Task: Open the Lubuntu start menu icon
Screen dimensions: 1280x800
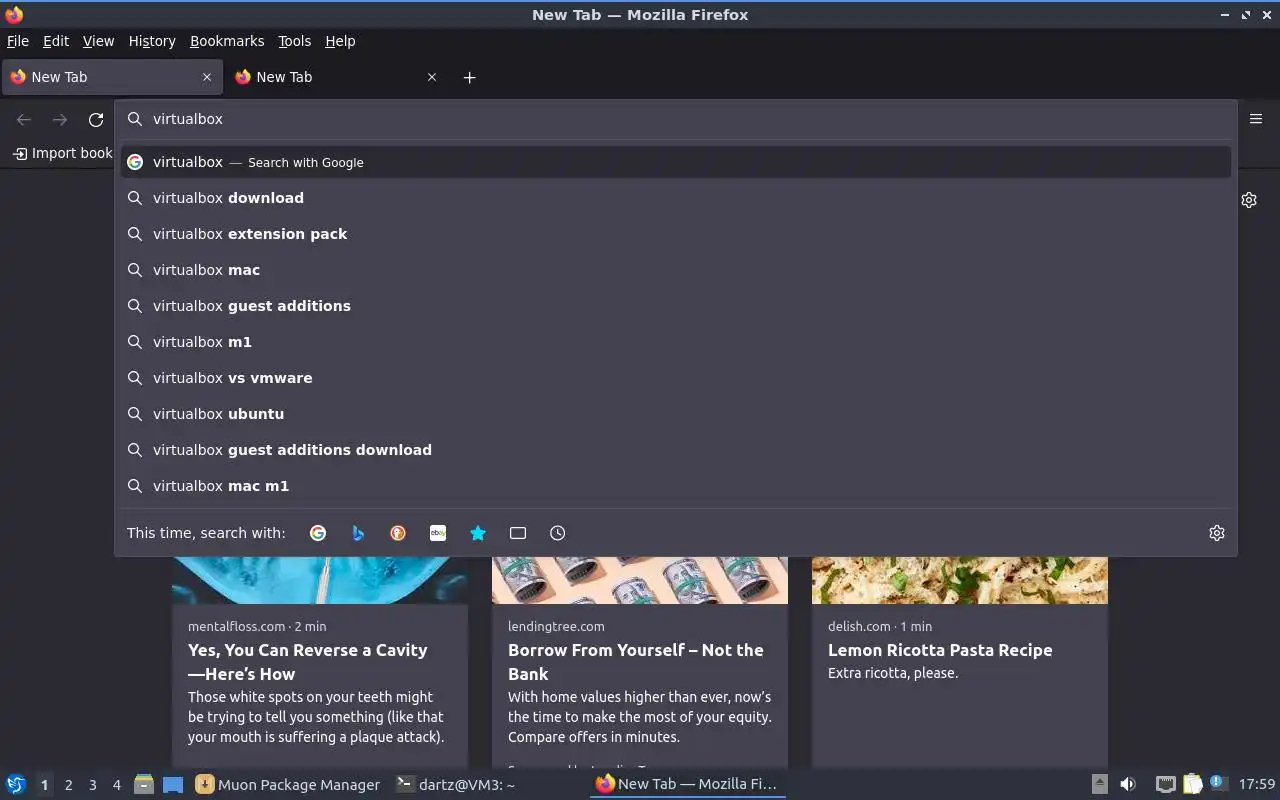Action: [16, 785]
